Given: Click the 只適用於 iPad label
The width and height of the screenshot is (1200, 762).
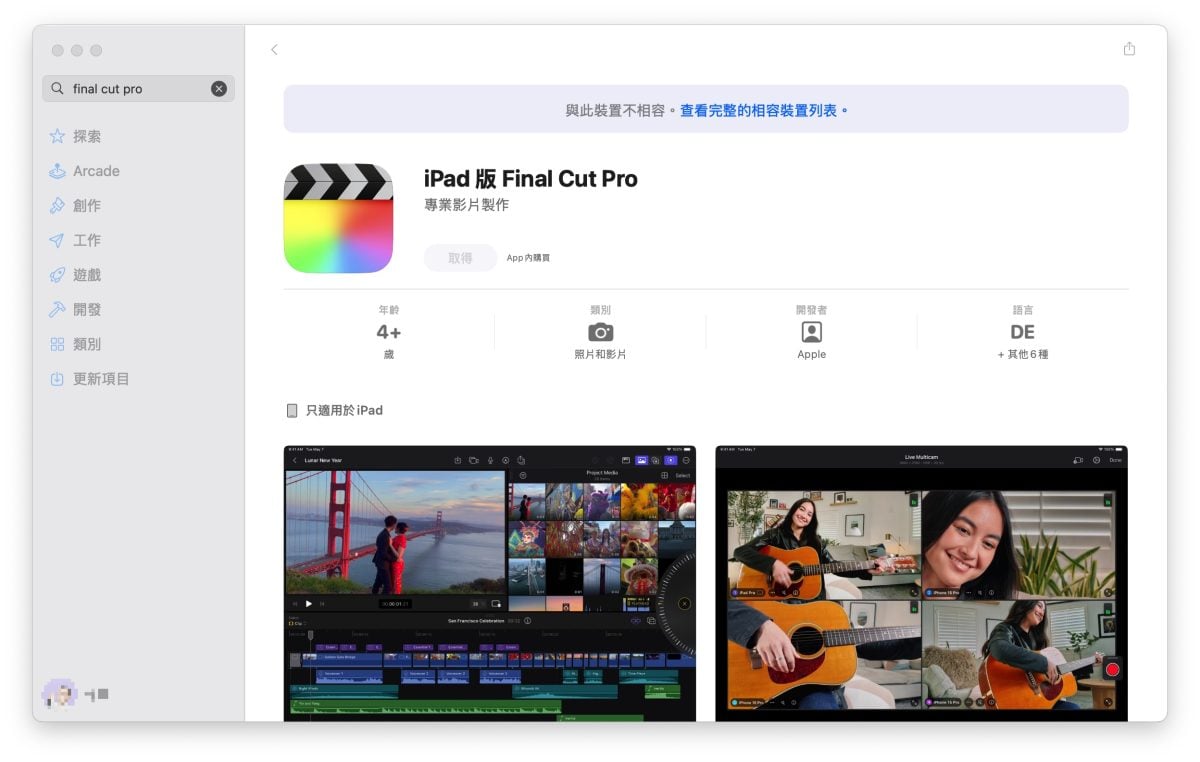Looking at the screenshot, I should 344,410.
